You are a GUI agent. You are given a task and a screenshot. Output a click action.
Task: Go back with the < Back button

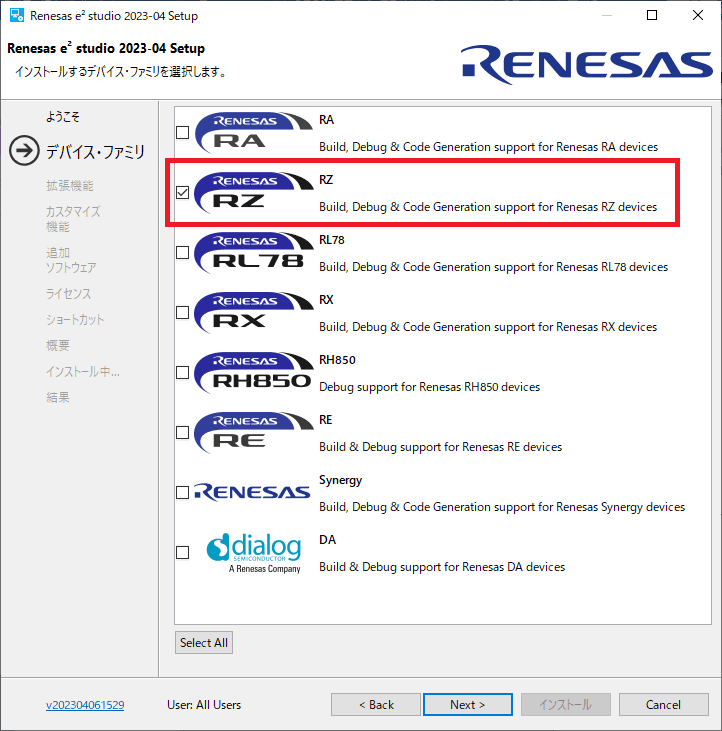pos(376,704)
